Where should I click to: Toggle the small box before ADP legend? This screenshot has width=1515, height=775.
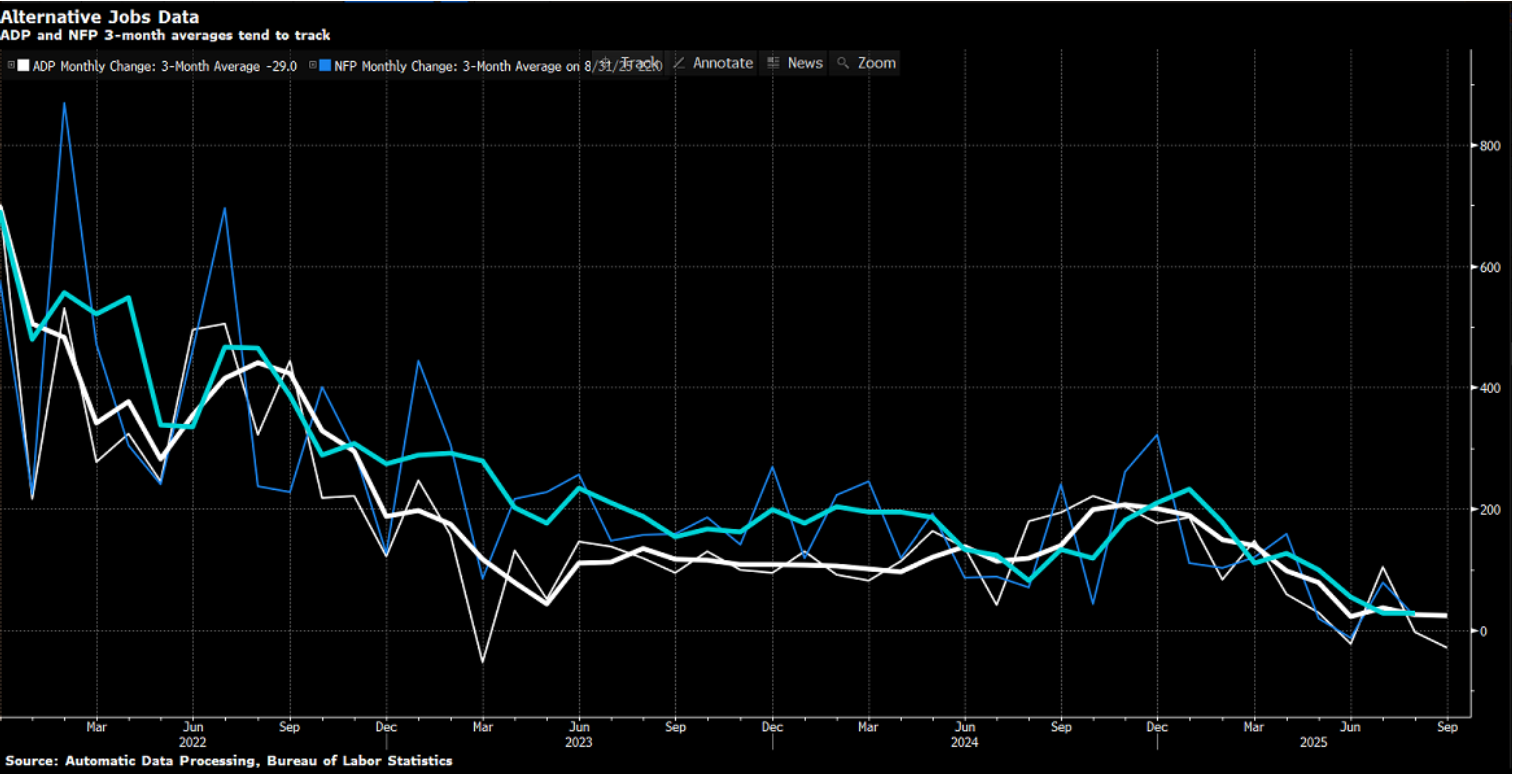[x=11, y=65]
